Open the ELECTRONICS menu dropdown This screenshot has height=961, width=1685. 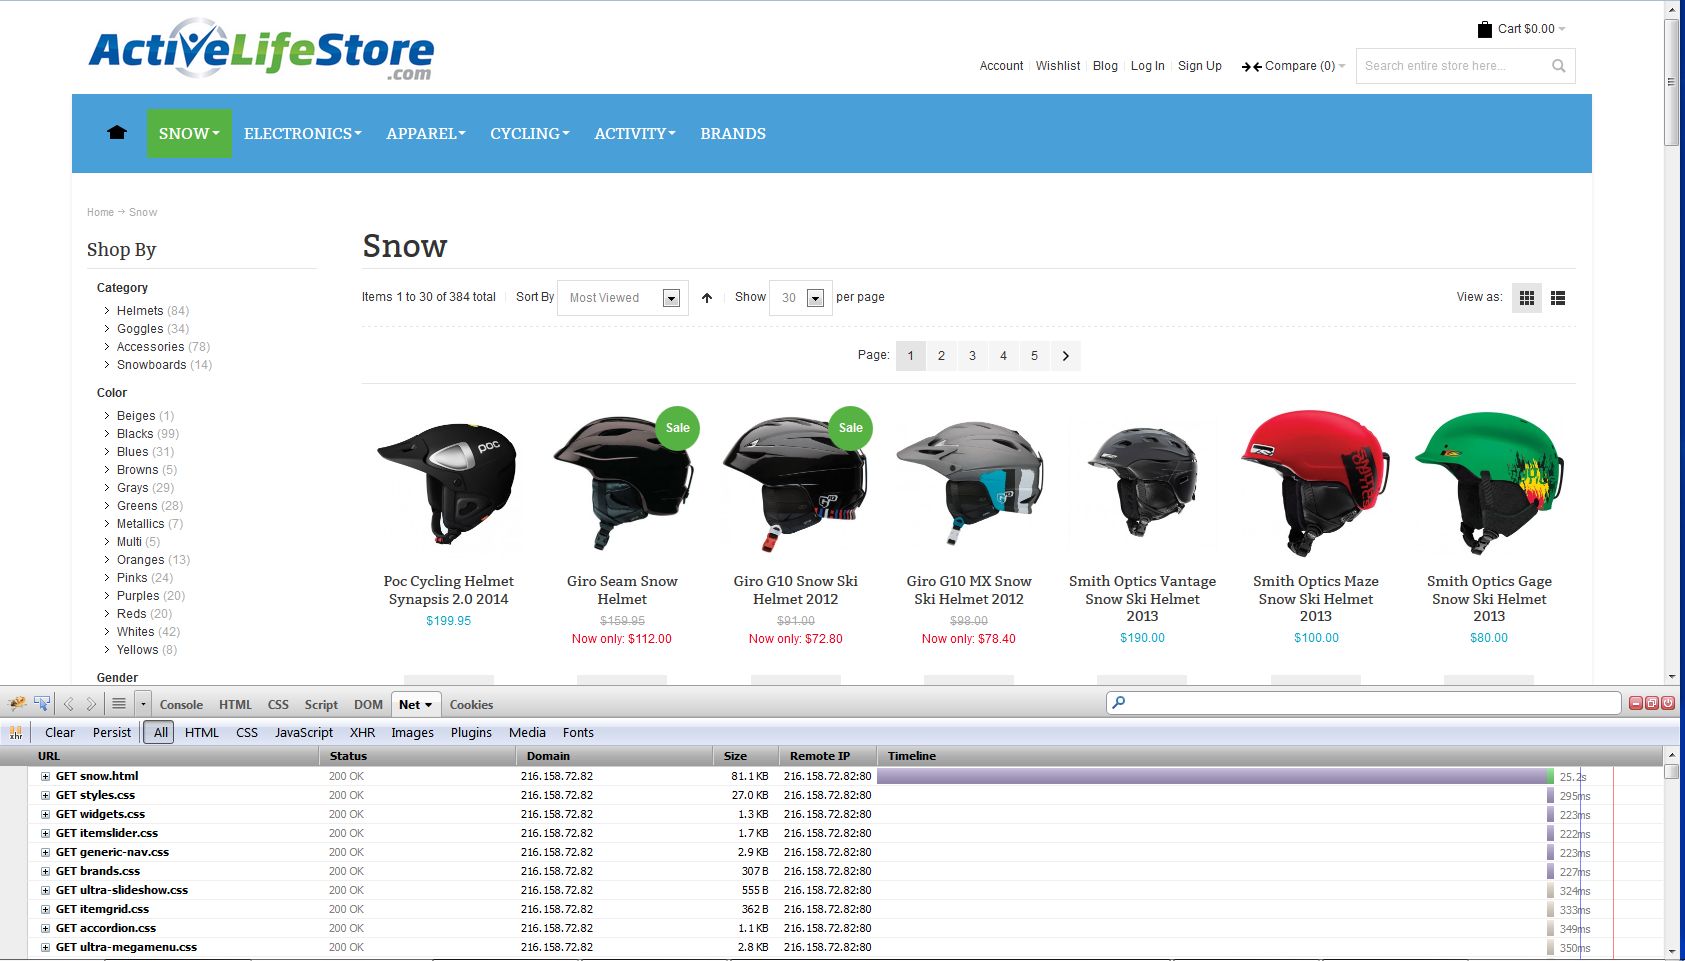coord(303,133)
